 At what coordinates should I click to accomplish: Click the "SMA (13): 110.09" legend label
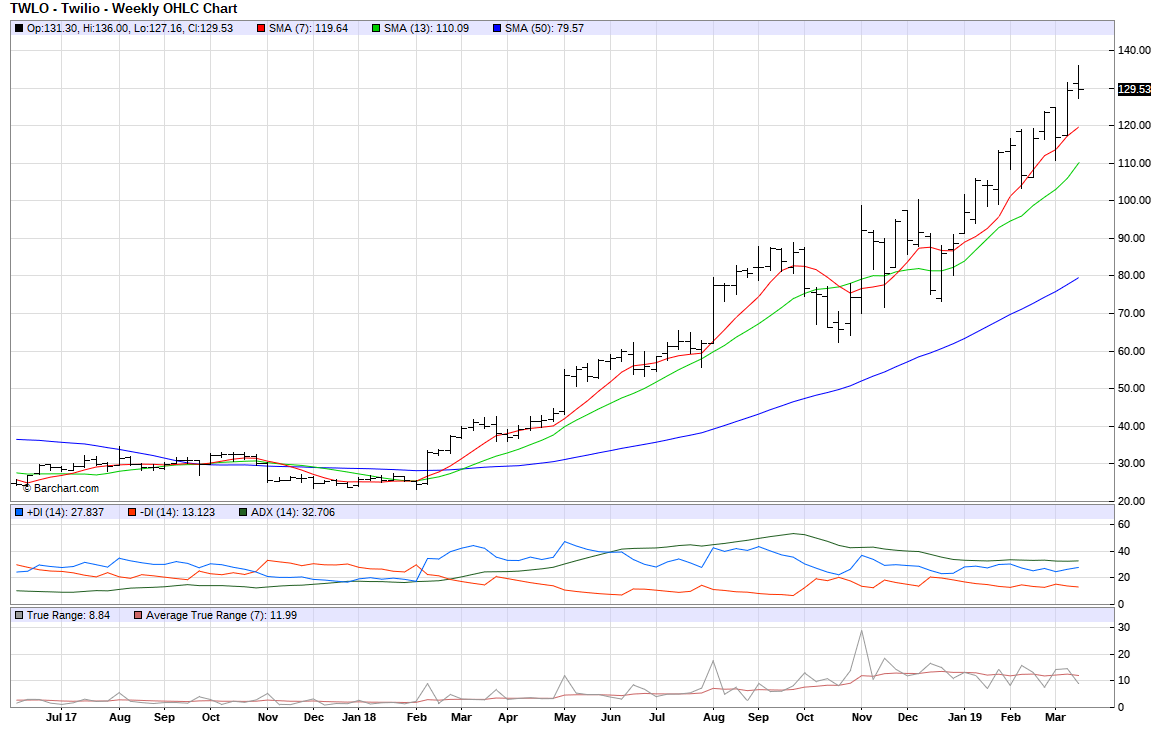coord(426,29)
